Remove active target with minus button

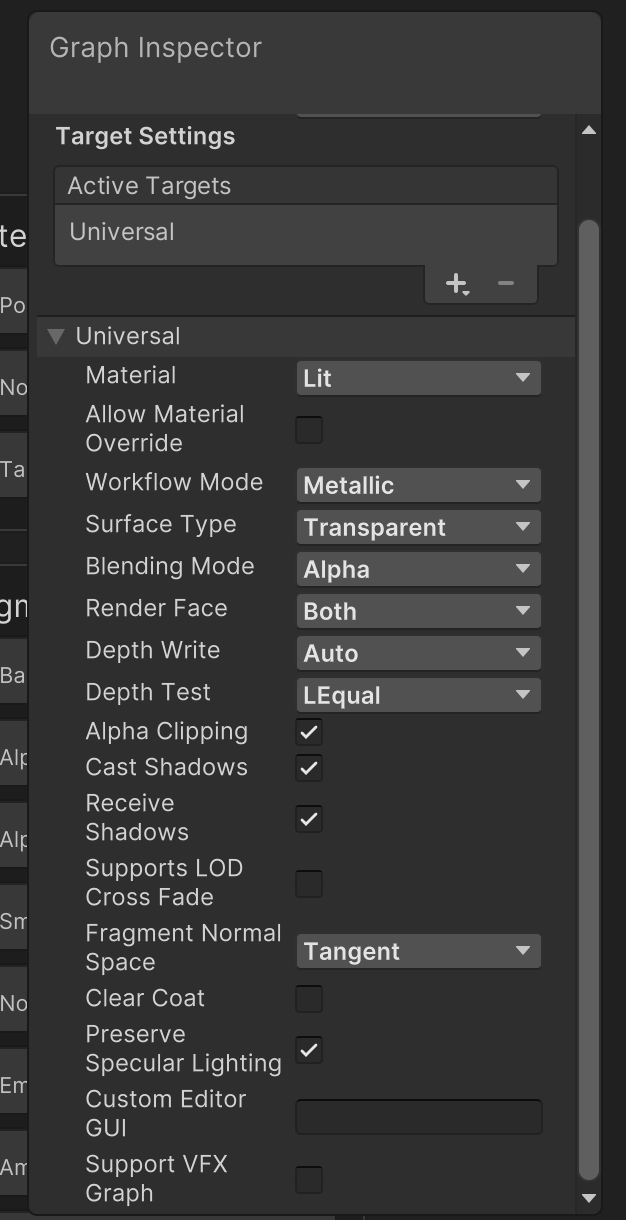pyautogui.click(x=506, y=283)
